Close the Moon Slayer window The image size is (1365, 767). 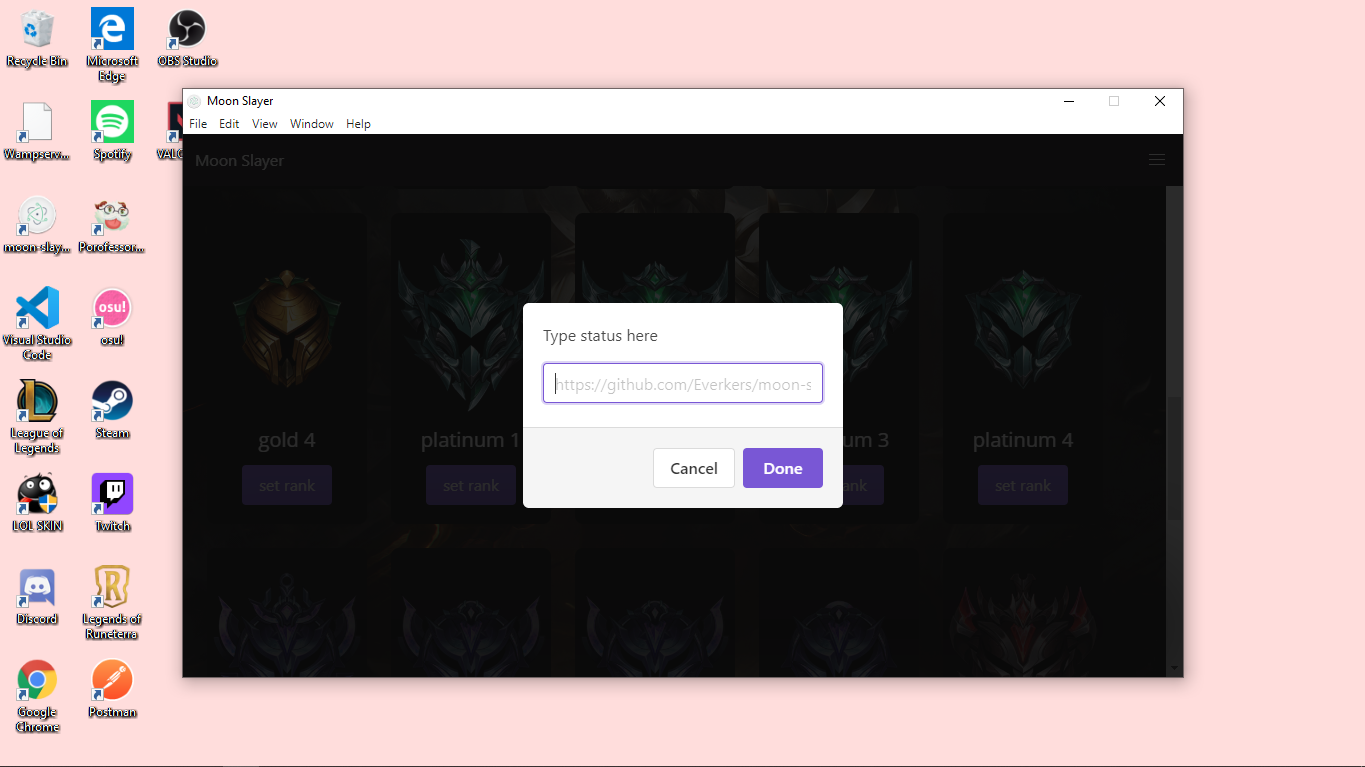[x=1160, y=101]
